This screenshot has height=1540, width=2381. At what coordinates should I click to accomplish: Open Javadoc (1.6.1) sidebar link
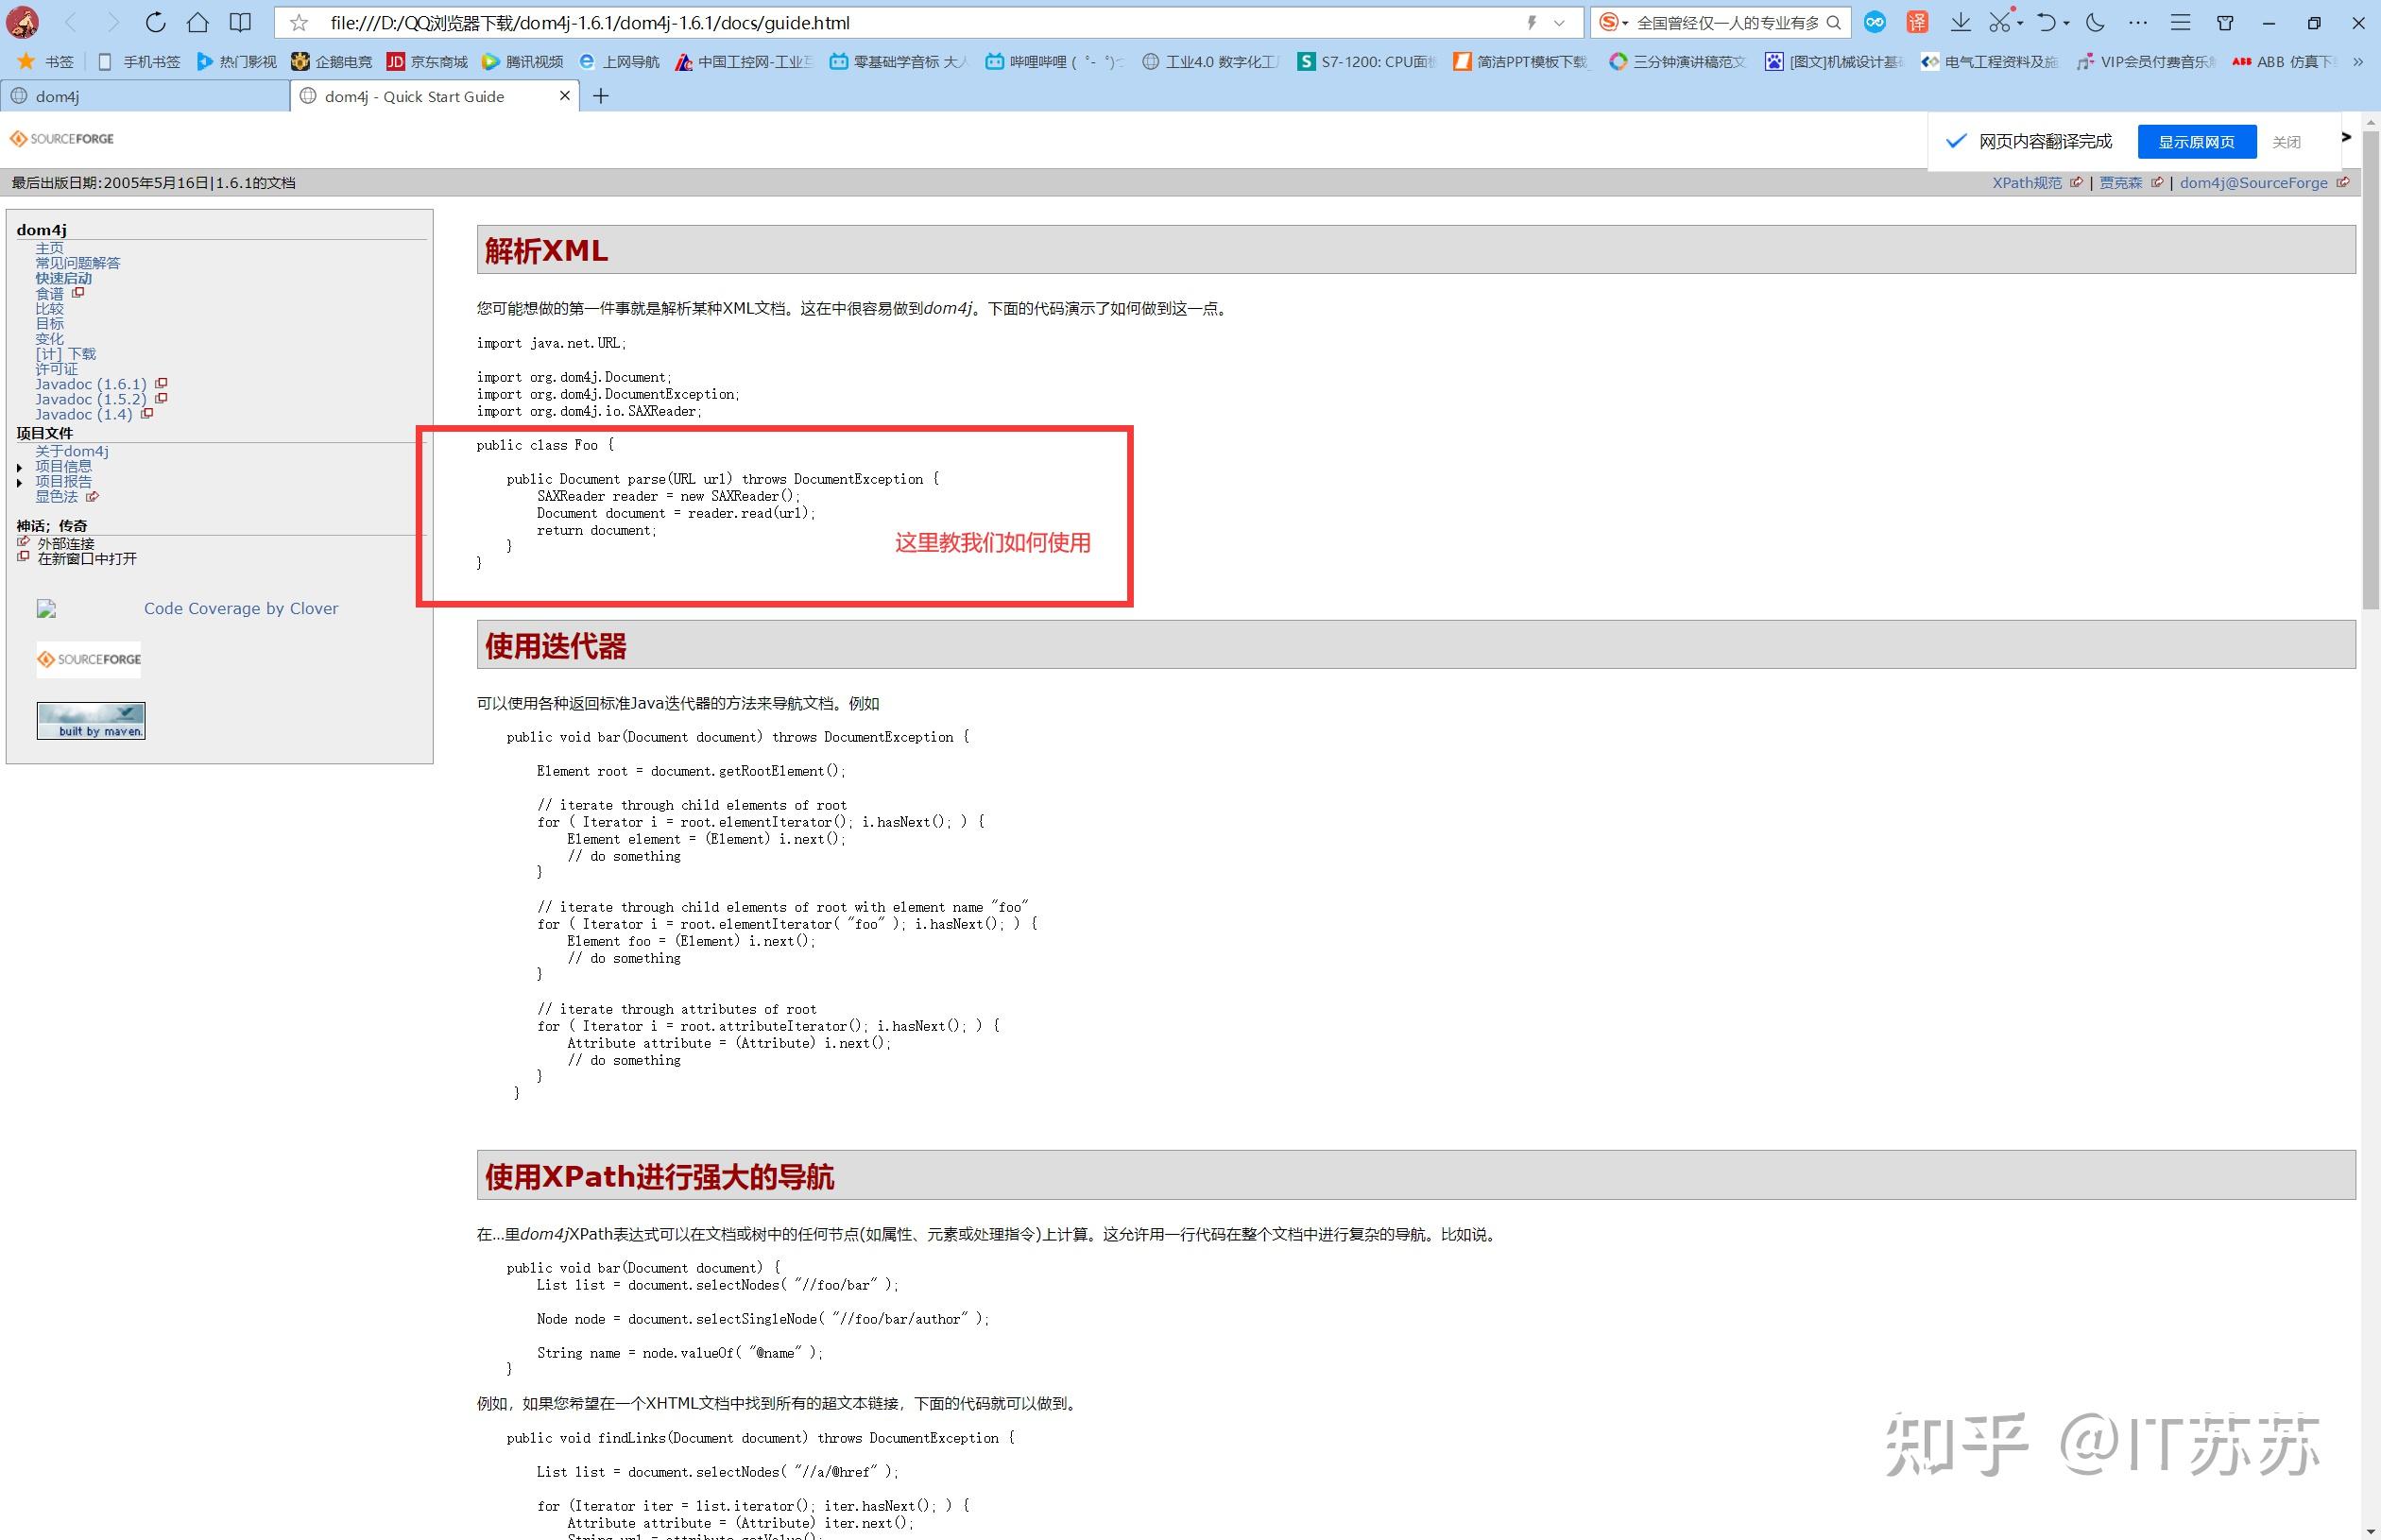(x=91, y=384)
